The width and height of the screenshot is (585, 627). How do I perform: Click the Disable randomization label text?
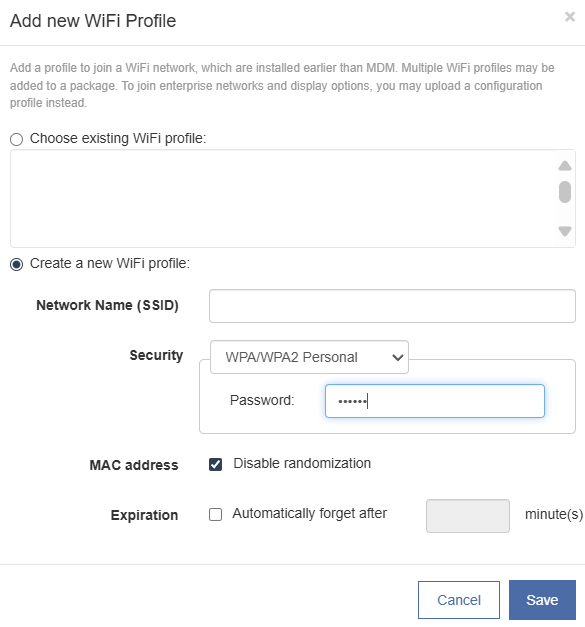(x=302, y=463)
